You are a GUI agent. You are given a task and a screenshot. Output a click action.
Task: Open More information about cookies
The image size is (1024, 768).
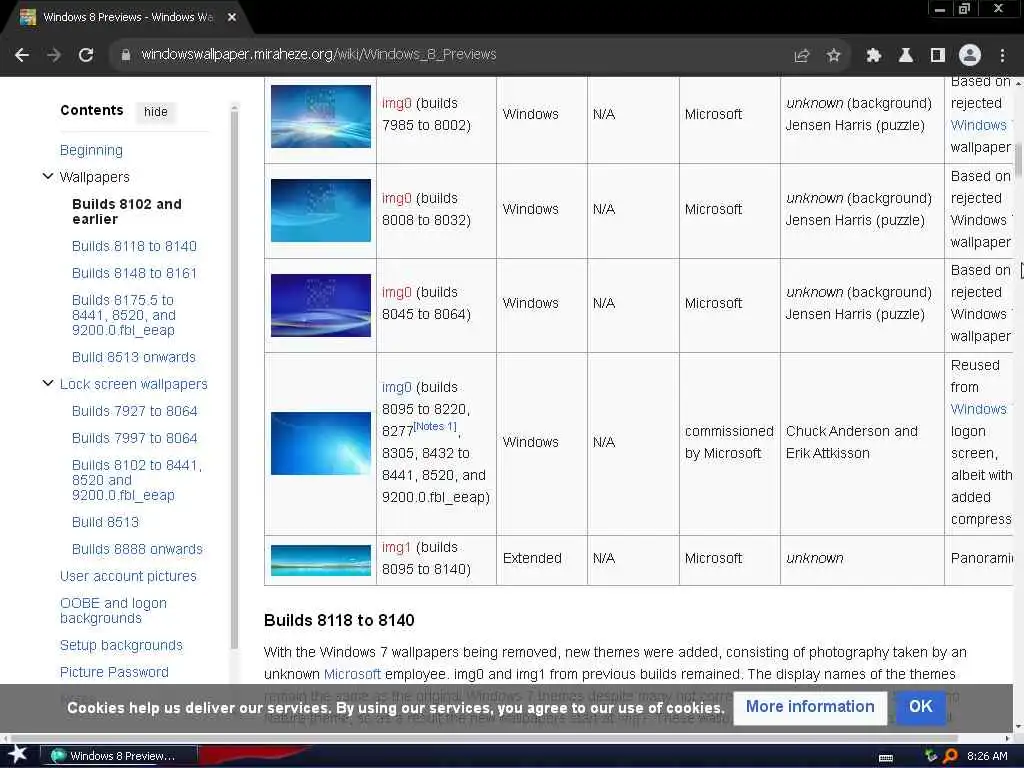[810, 707]
